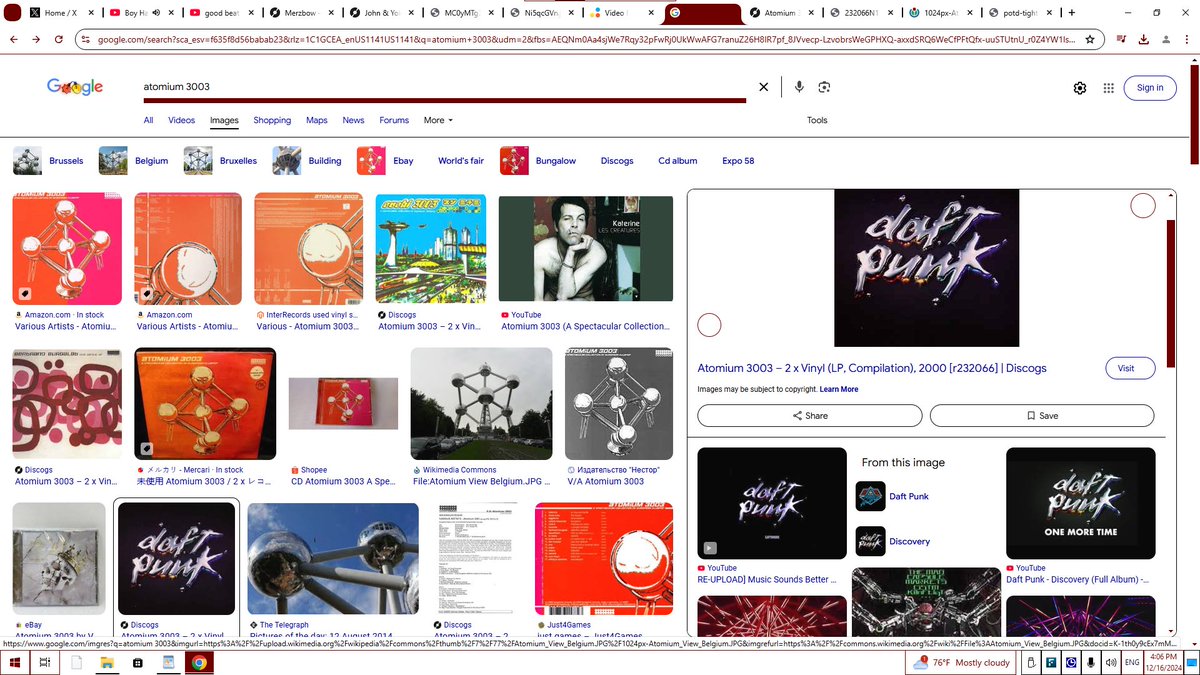Click the browser address bar URL
The height and width of the screenshot is (675, 1200).
click(585, 40)
